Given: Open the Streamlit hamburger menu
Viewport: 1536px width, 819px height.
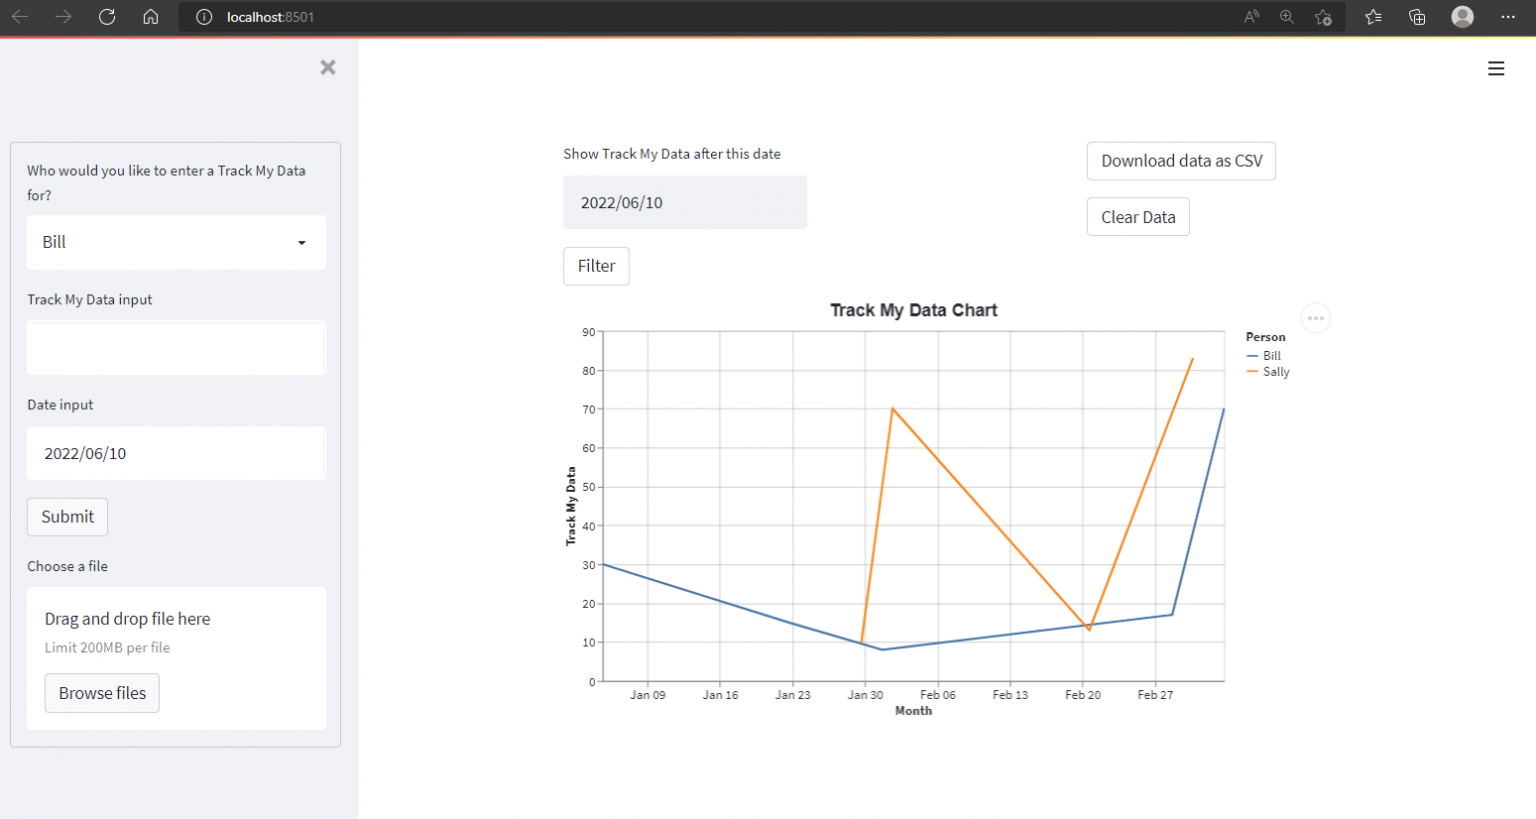Looking at the screenshot, I should 1496,68.
